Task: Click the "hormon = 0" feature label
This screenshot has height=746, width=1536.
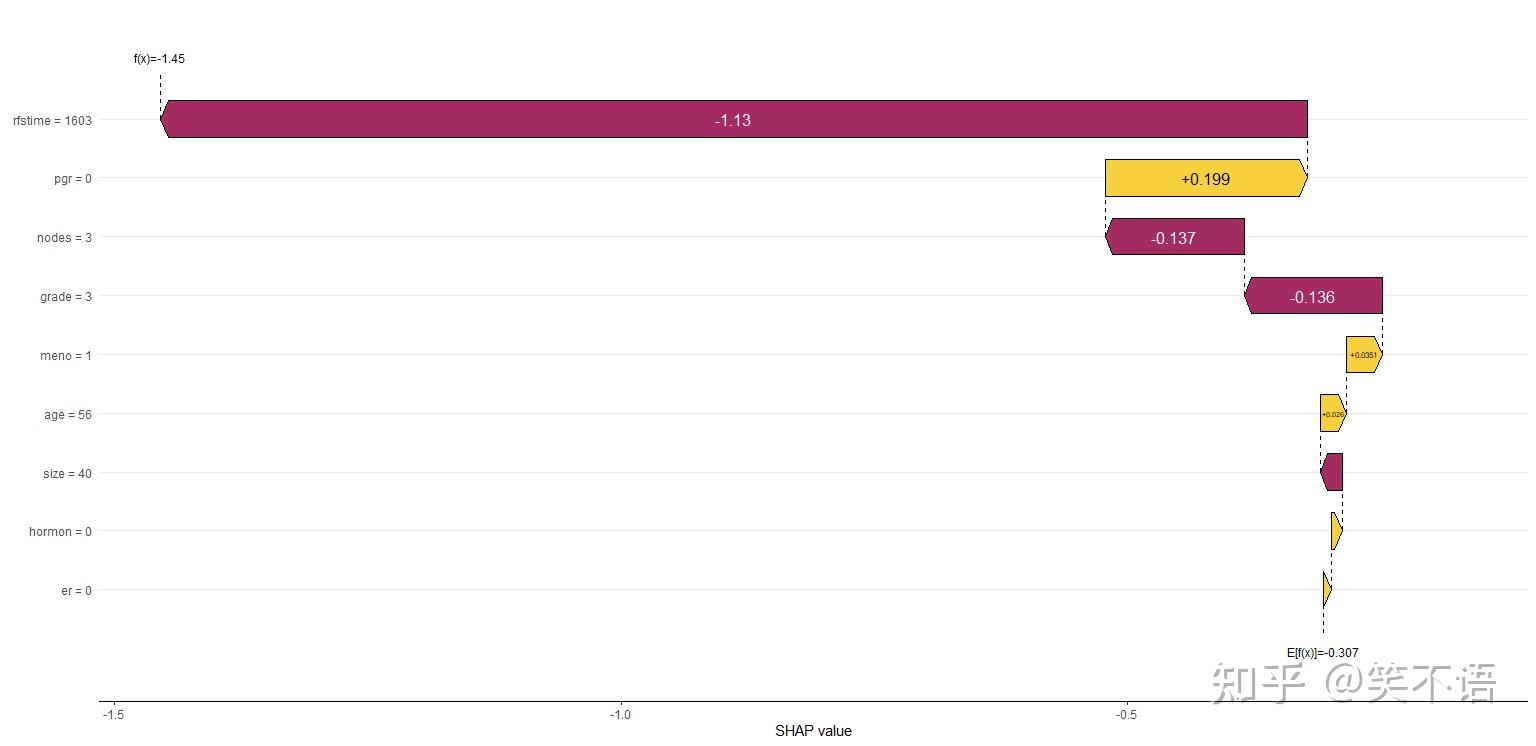Action: coord(60,532)
